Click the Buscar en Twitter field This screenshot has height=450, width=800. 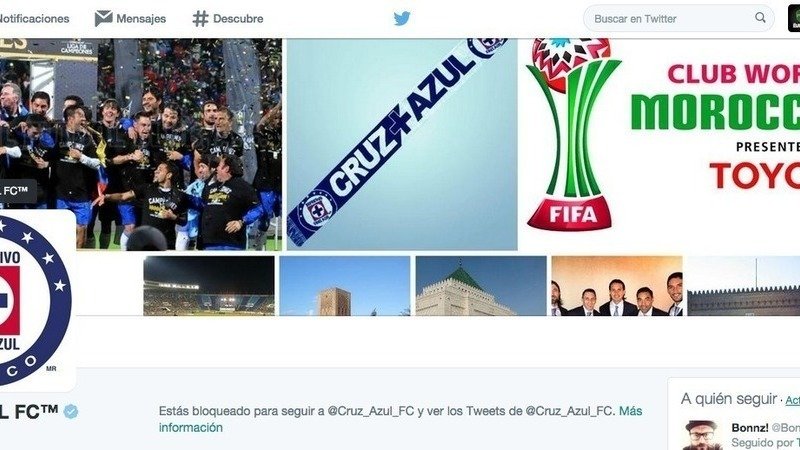(679, 19)
